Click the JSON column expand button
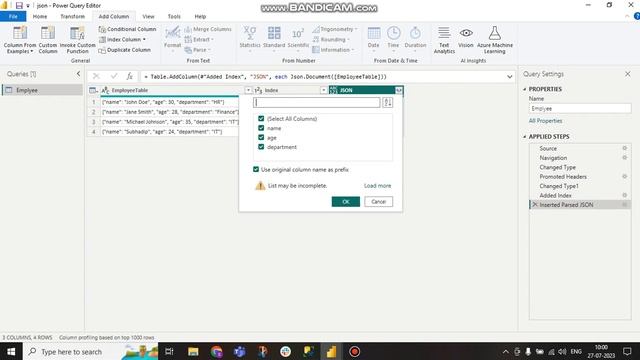The height and width of the screenshot is (360, 640). tap(399, 90)
